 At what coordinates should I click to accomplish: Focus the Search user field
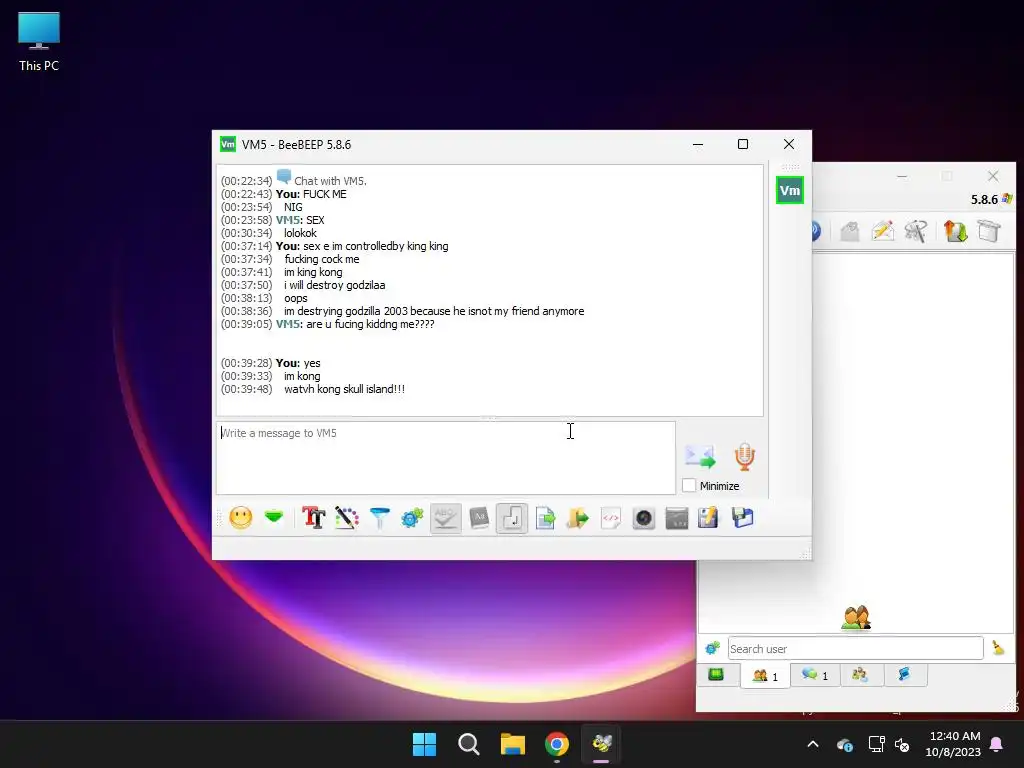pyautogui.click(x=856, y=648)
